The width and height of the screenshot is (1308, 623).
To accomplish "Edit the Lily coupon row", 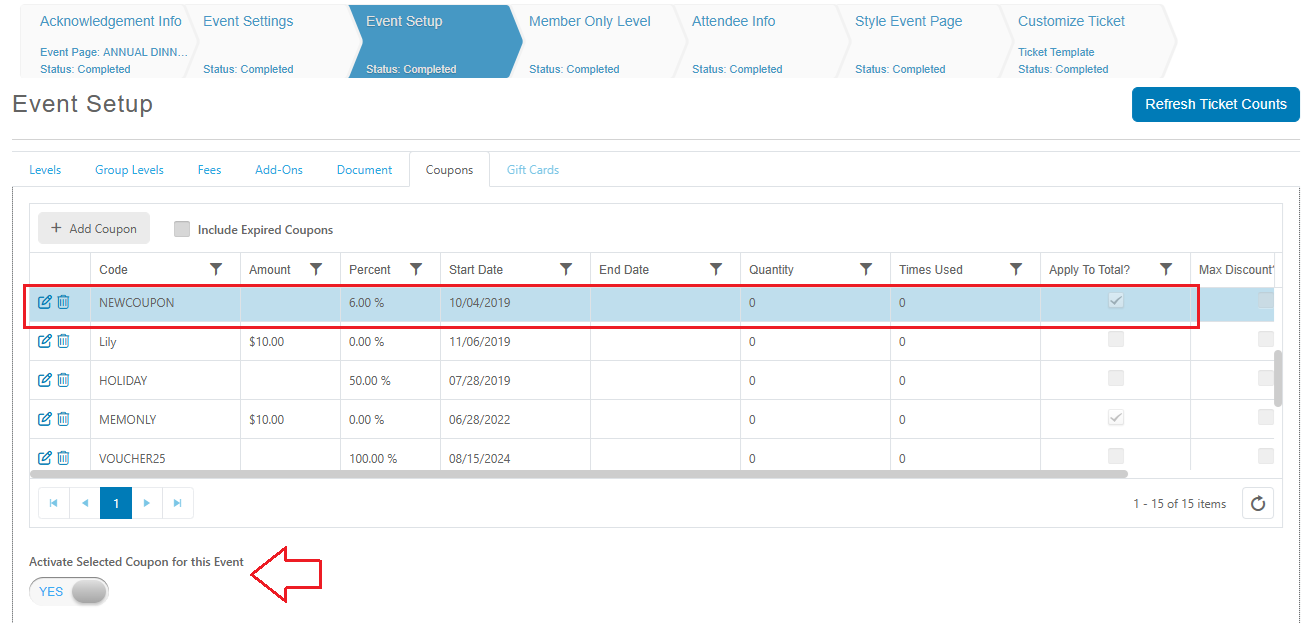I will pyautogui.click(x=44, y=341).
